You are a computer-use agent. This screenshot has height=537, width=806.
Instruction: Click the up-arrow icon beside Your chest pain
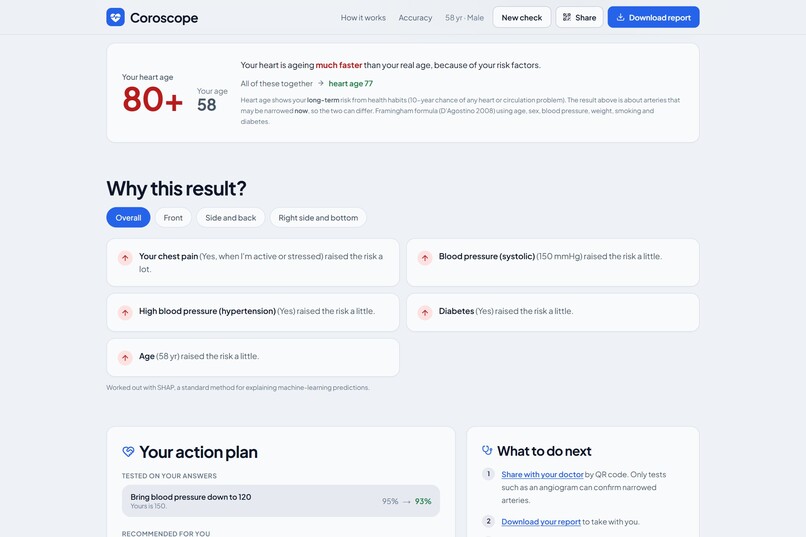[x=125, y=258]
